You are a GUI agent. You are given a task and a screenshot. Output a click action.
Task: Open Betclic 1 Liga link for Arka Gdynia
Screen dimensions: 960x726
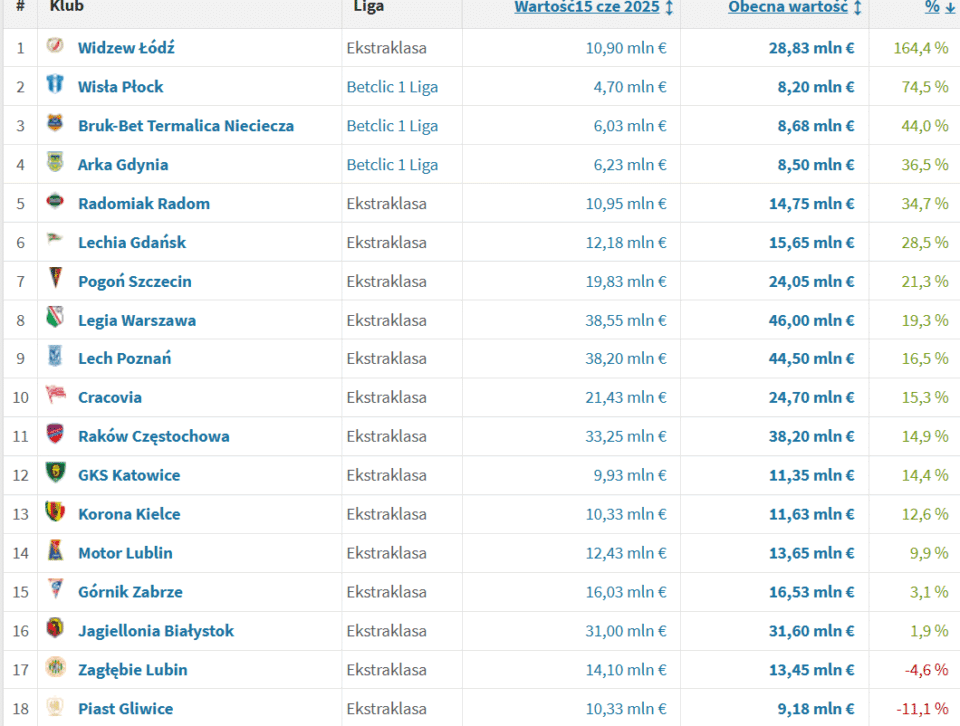pos(392,165)
